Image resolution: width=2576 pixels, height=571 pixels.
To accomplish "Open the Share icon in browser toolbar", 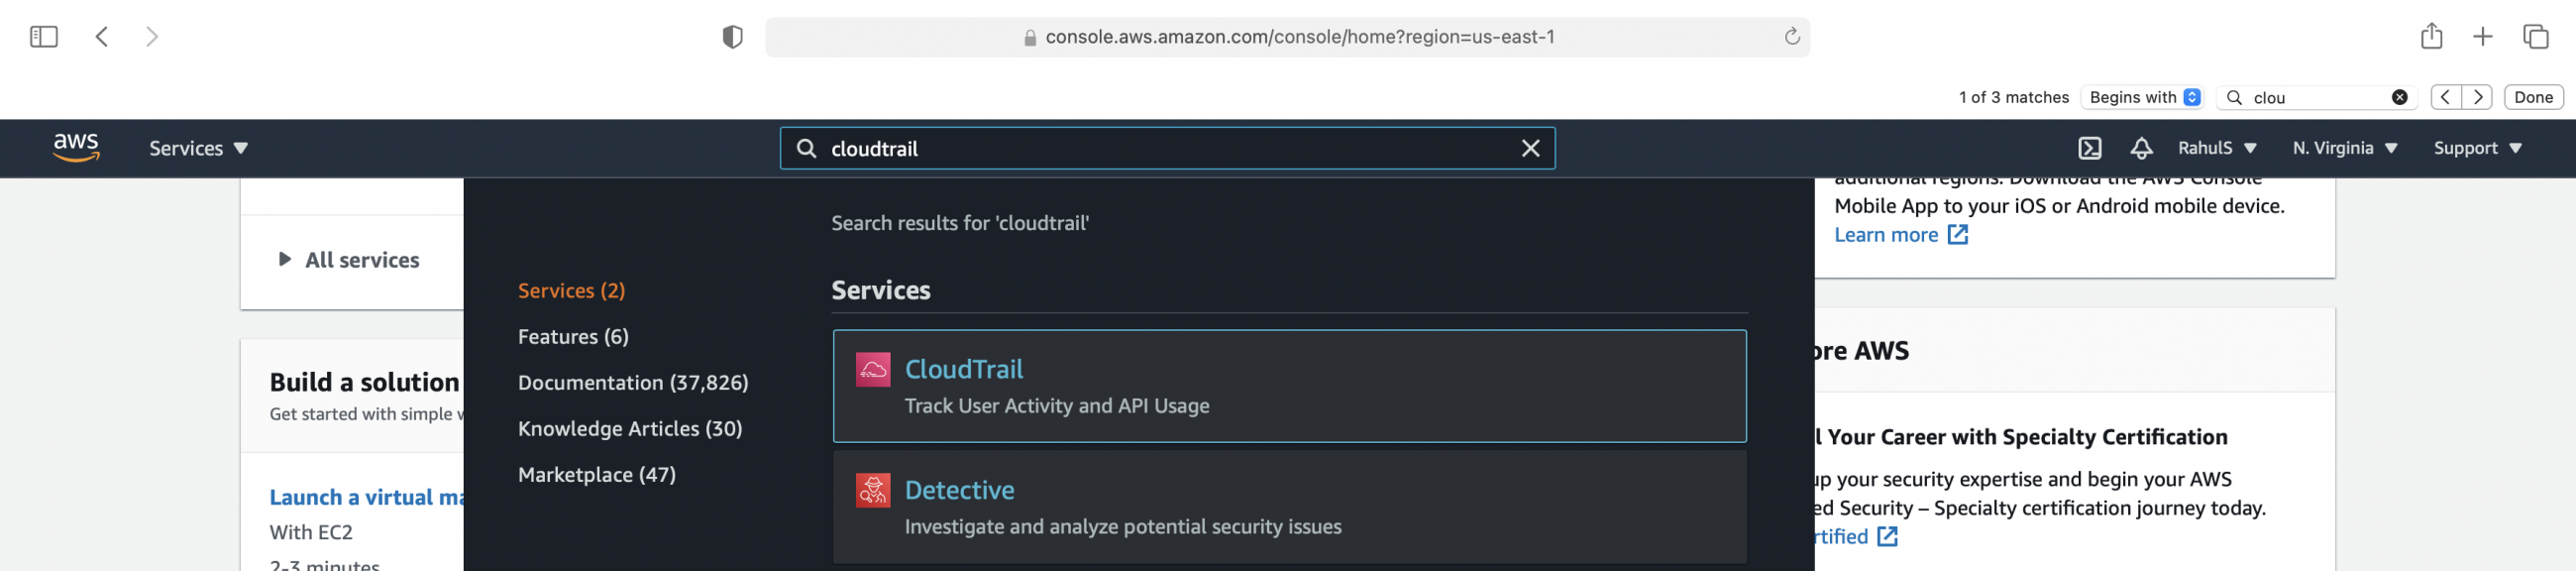I will [2433, 36].
